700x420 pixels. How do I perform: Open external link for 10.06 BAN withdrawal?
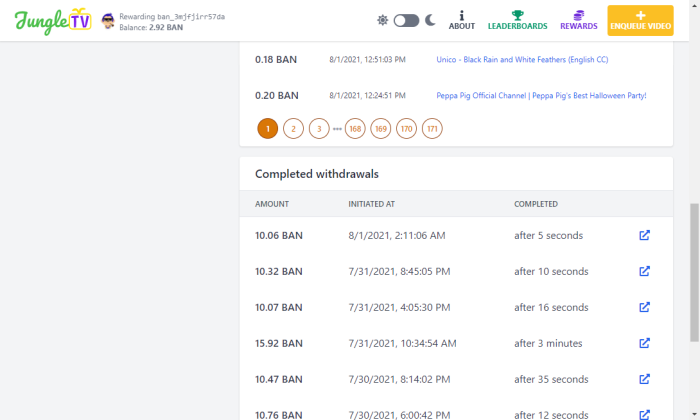pyautogui.click(x=644, y=235)
